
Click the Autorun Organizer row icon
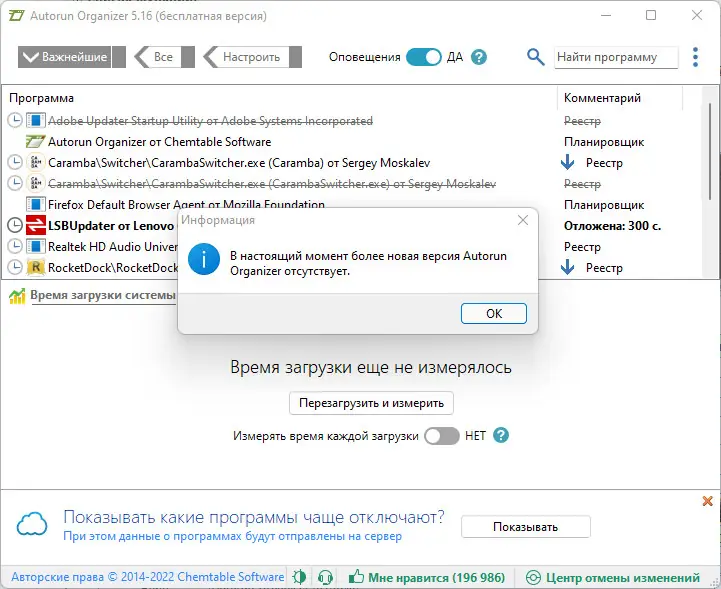click(x=35, y=142)
